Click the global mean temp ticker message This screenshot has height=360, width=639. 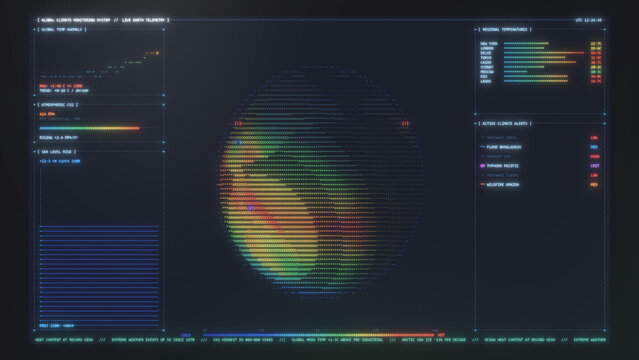coord(337,340)
